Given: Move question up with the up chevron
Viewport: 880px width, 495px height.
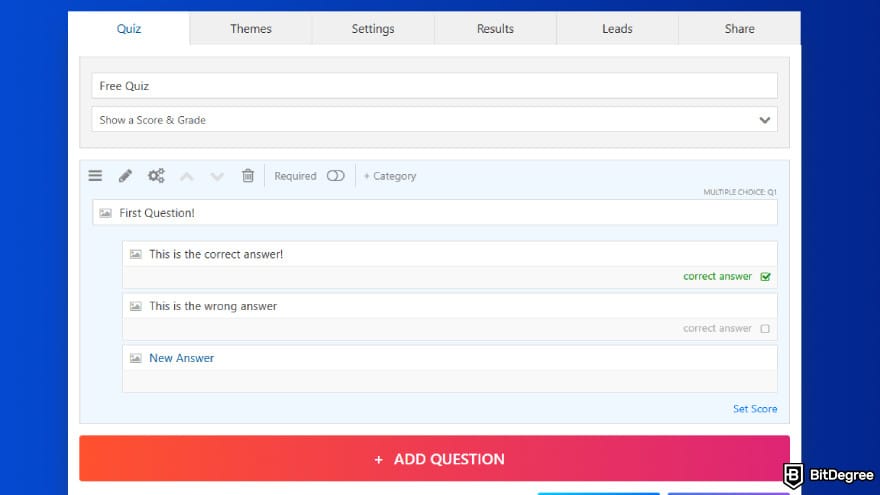Looking at the screenshot, I should pyautogui.click(x=186, y=176).
